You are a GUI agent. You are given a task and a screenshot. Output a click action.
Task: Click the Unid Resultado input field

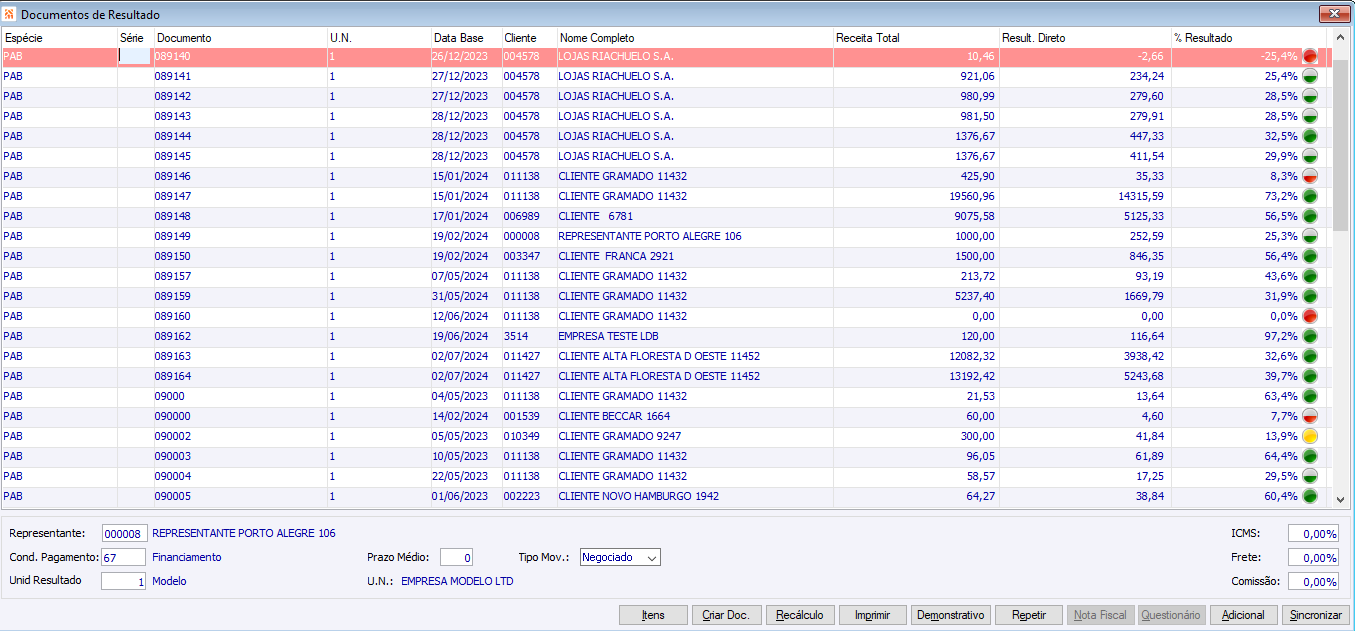(x=124, y=581)
